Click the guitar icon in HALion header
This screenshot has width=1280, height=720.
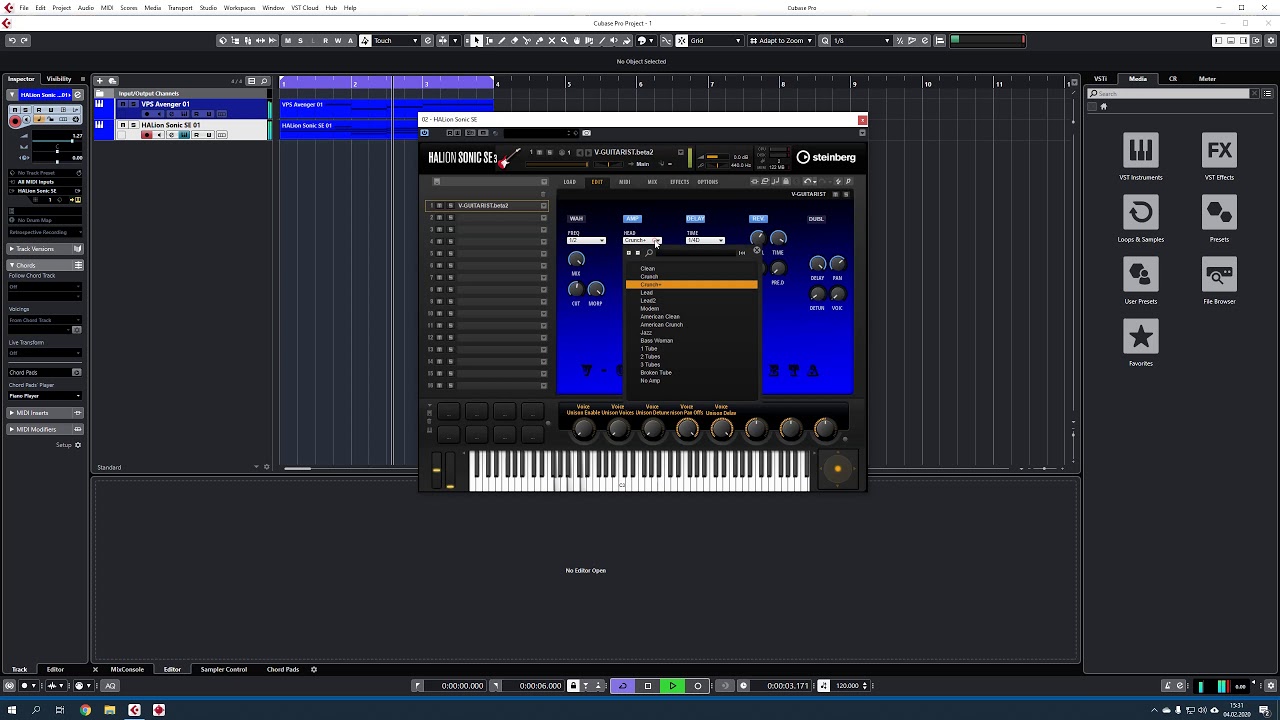click(509, 158)
